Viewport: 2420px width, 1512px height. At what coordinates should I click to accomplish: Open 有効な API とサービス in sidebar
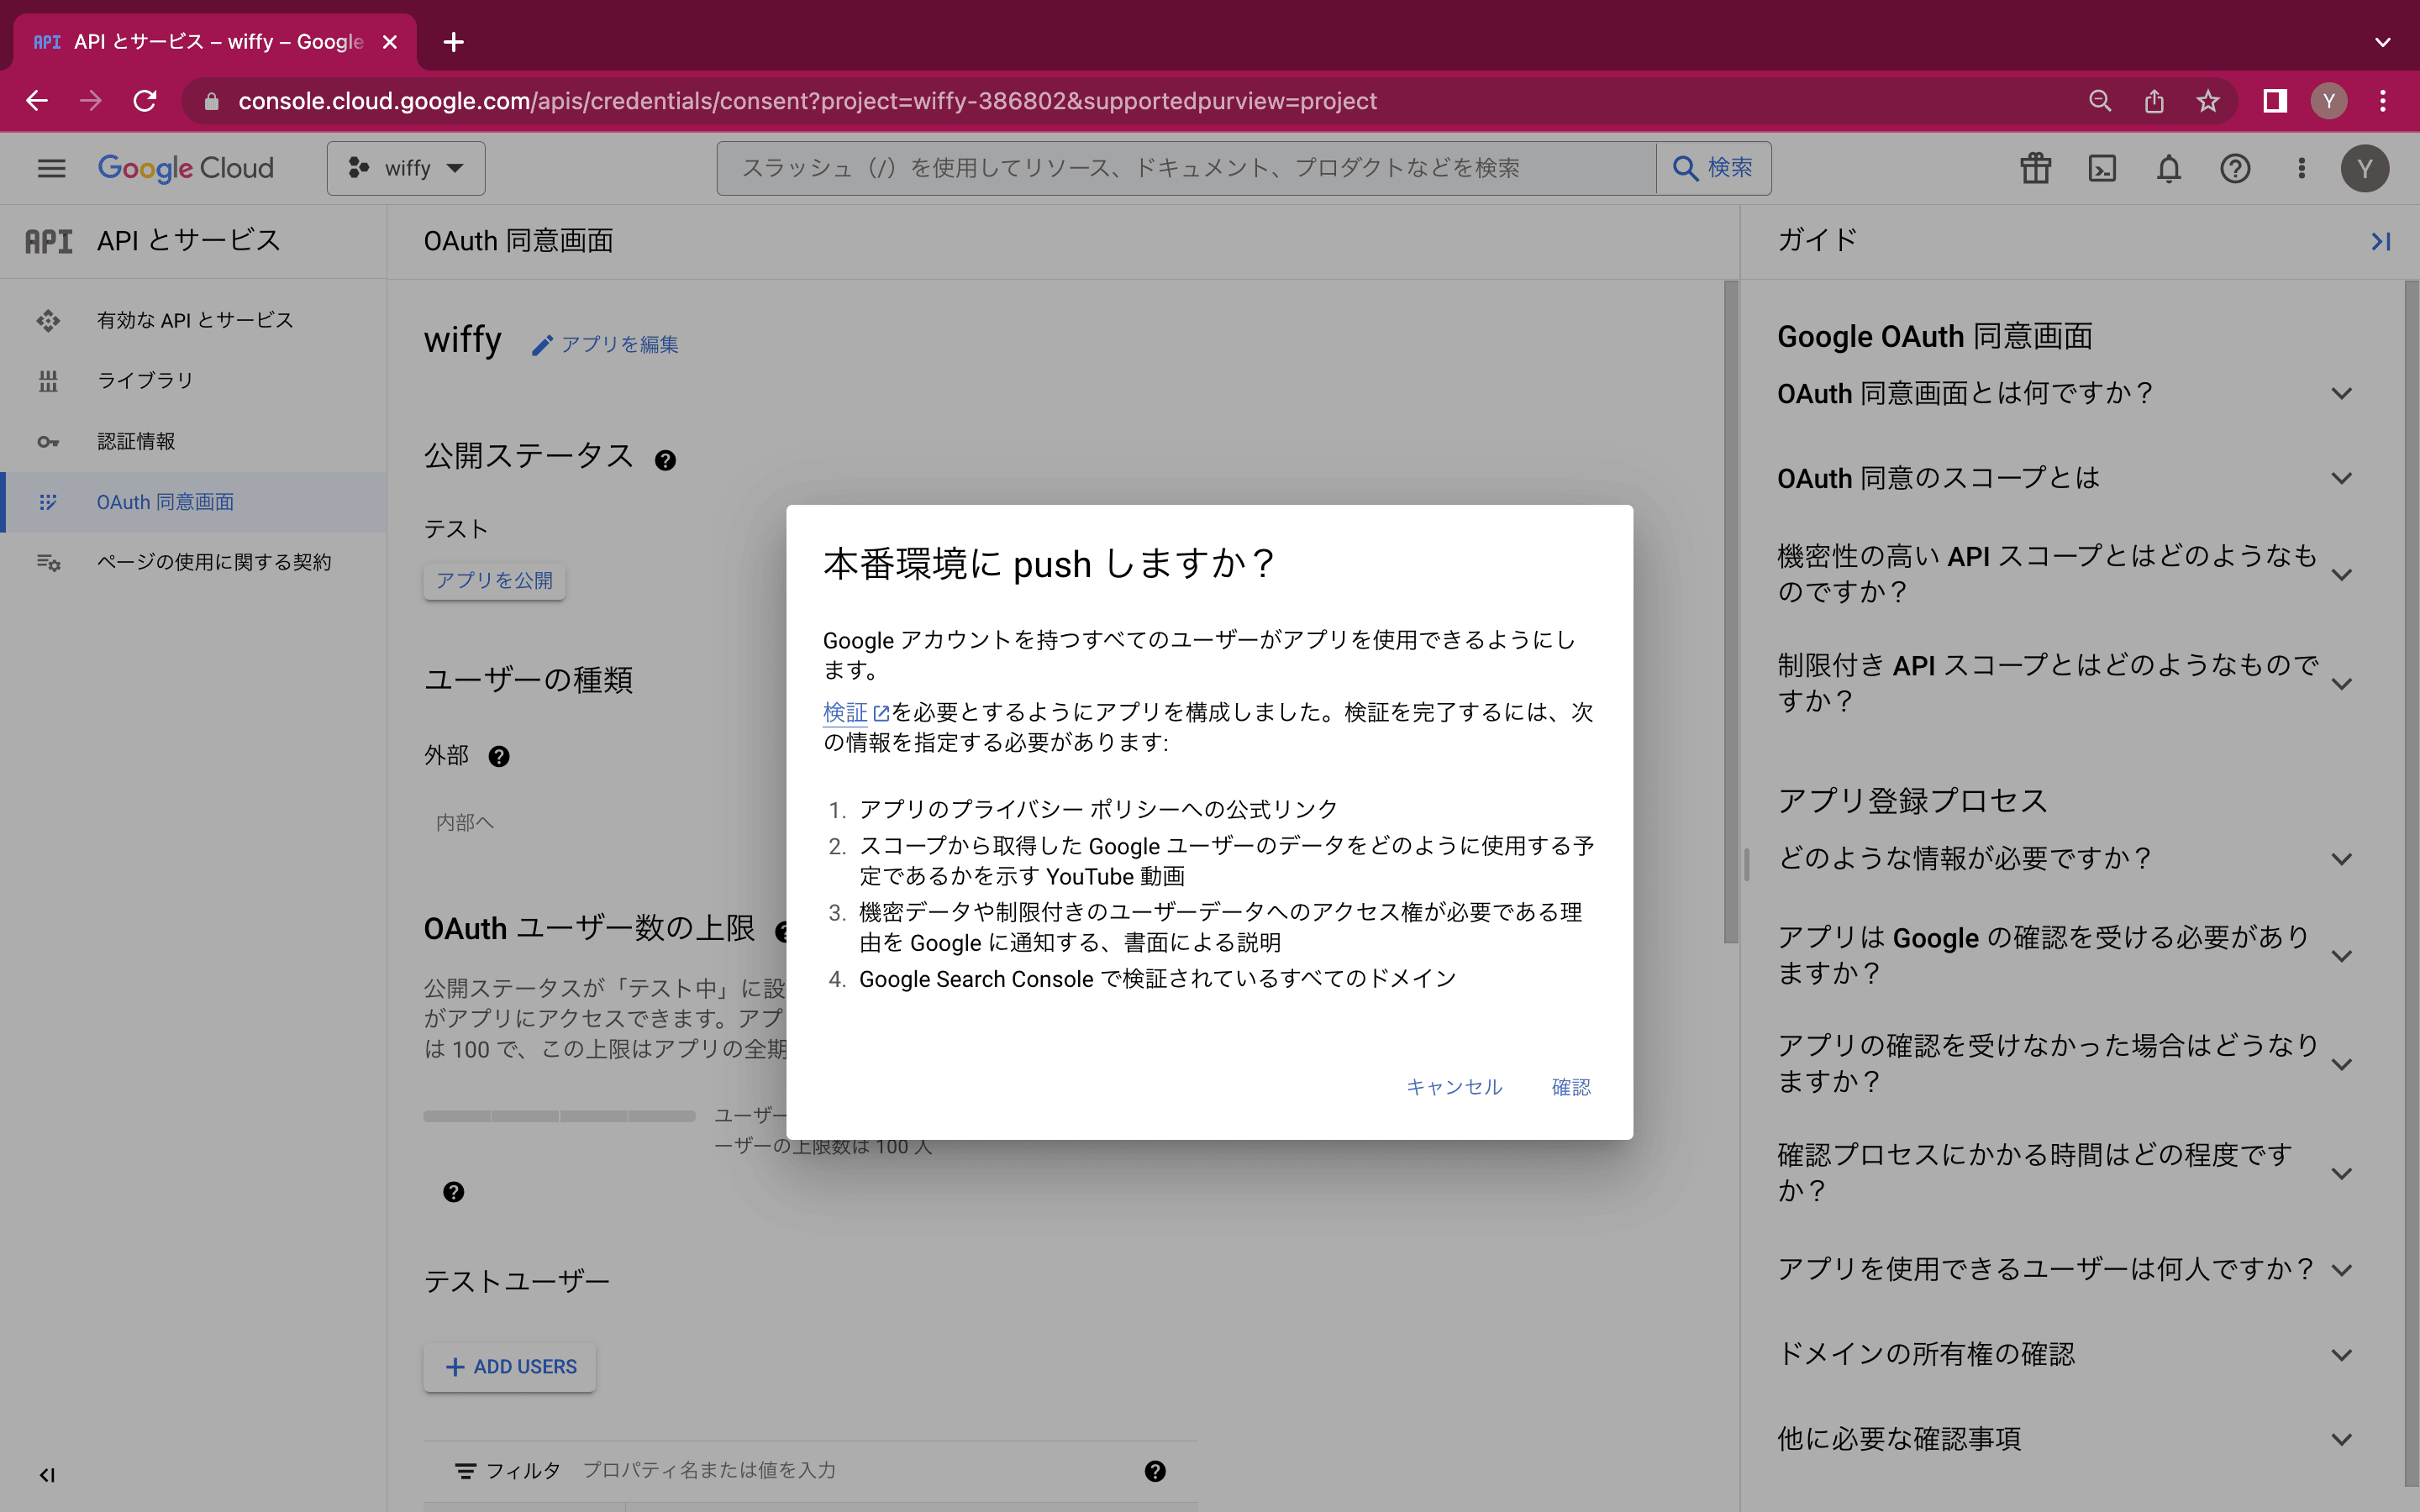(194, 320)
